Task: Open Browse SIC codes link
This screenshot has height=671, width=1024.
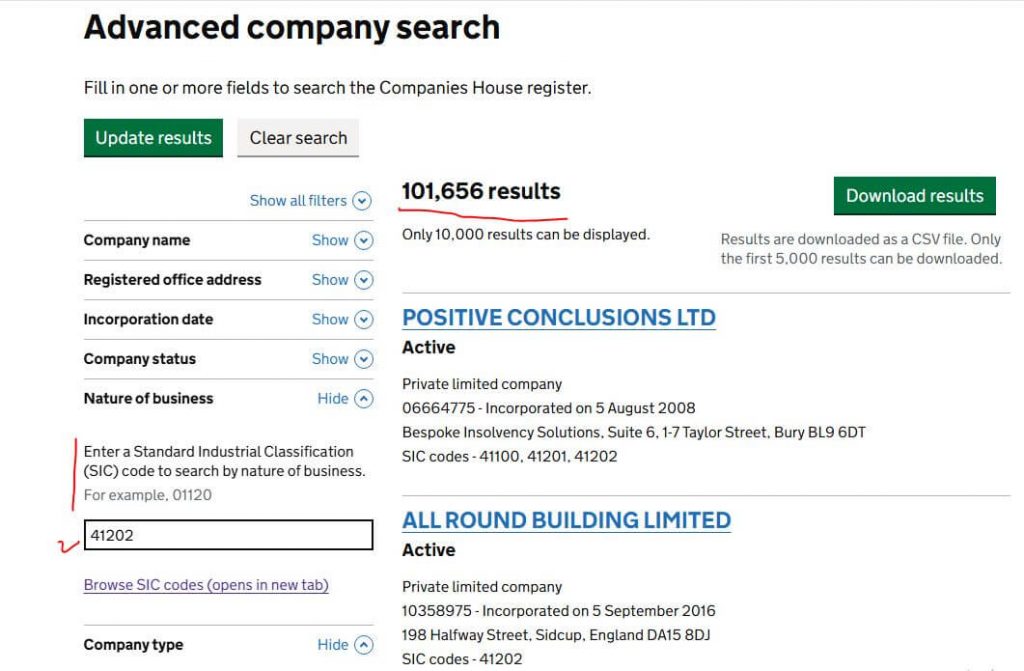Action: (206, 585)
